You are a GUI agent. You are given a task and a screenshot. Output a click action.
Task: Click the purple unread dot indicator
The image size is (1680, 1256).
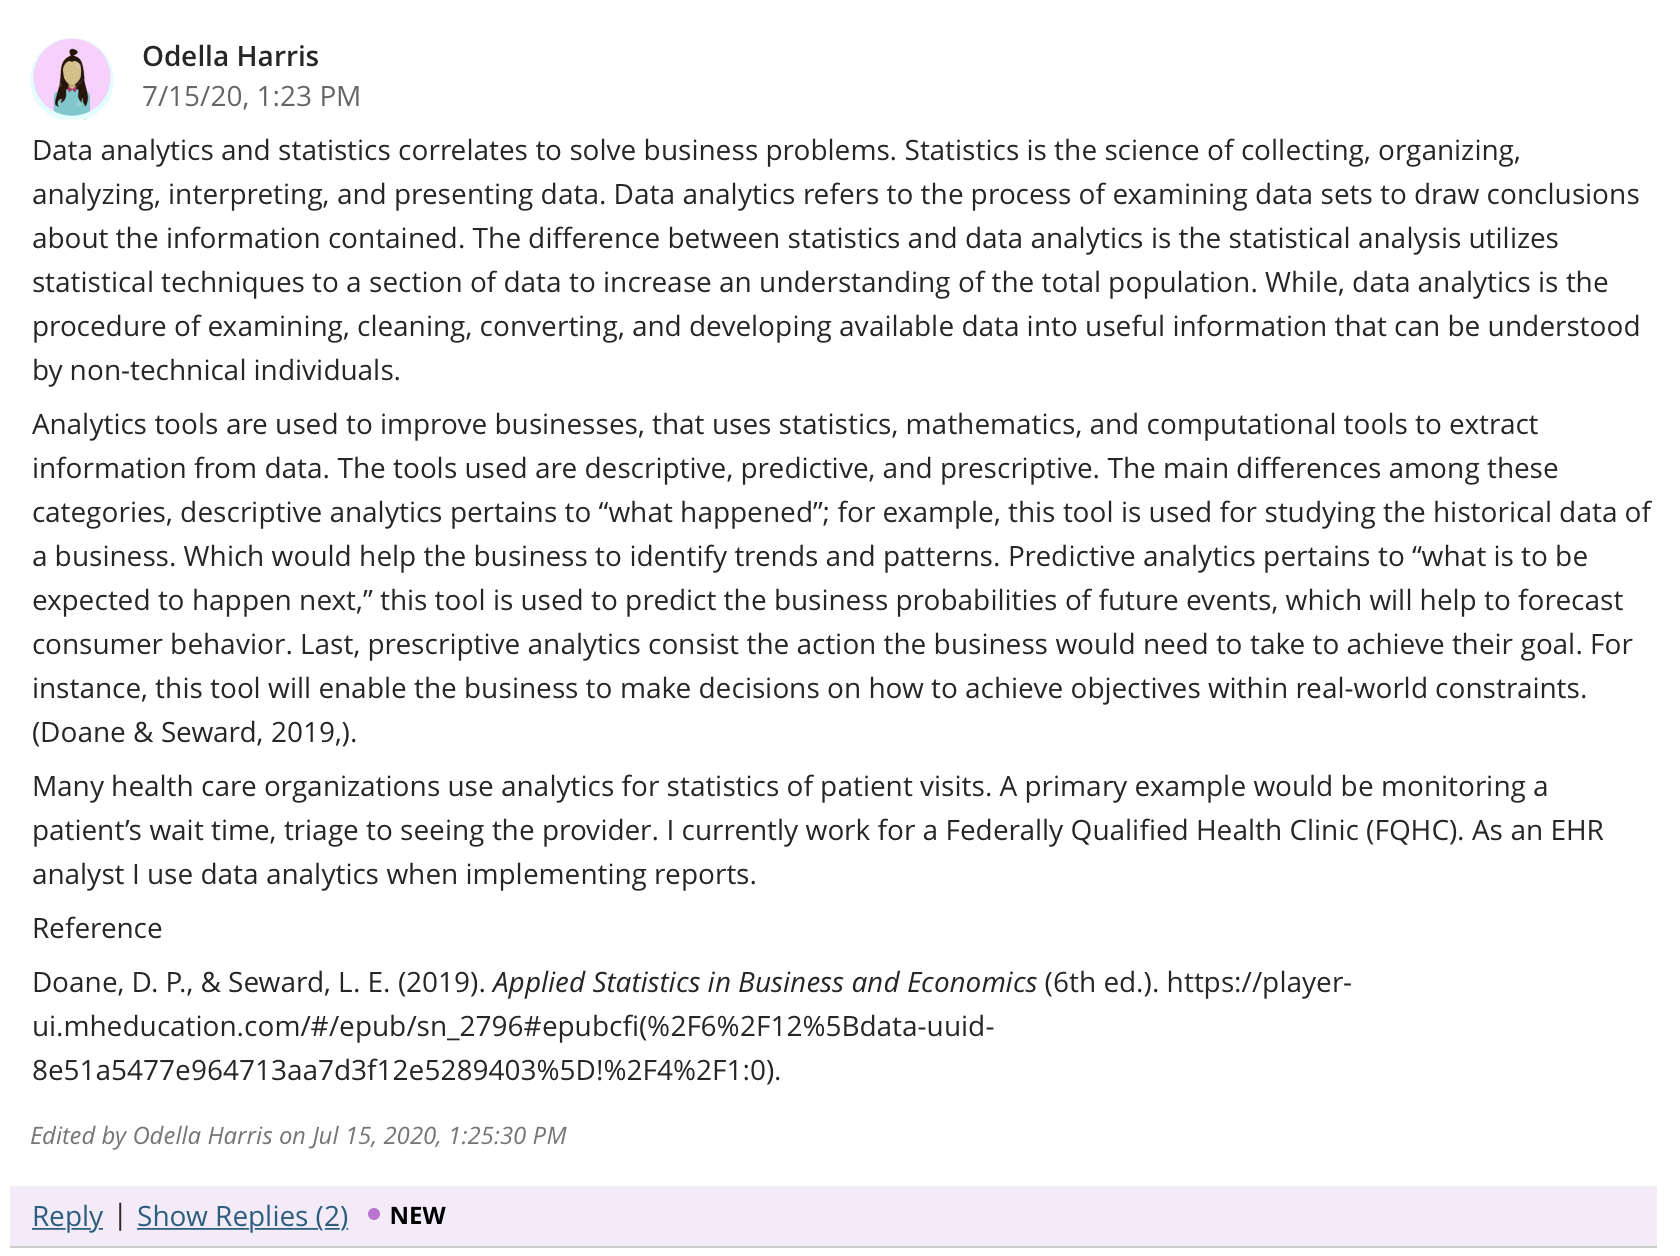tap(374, 1214)
